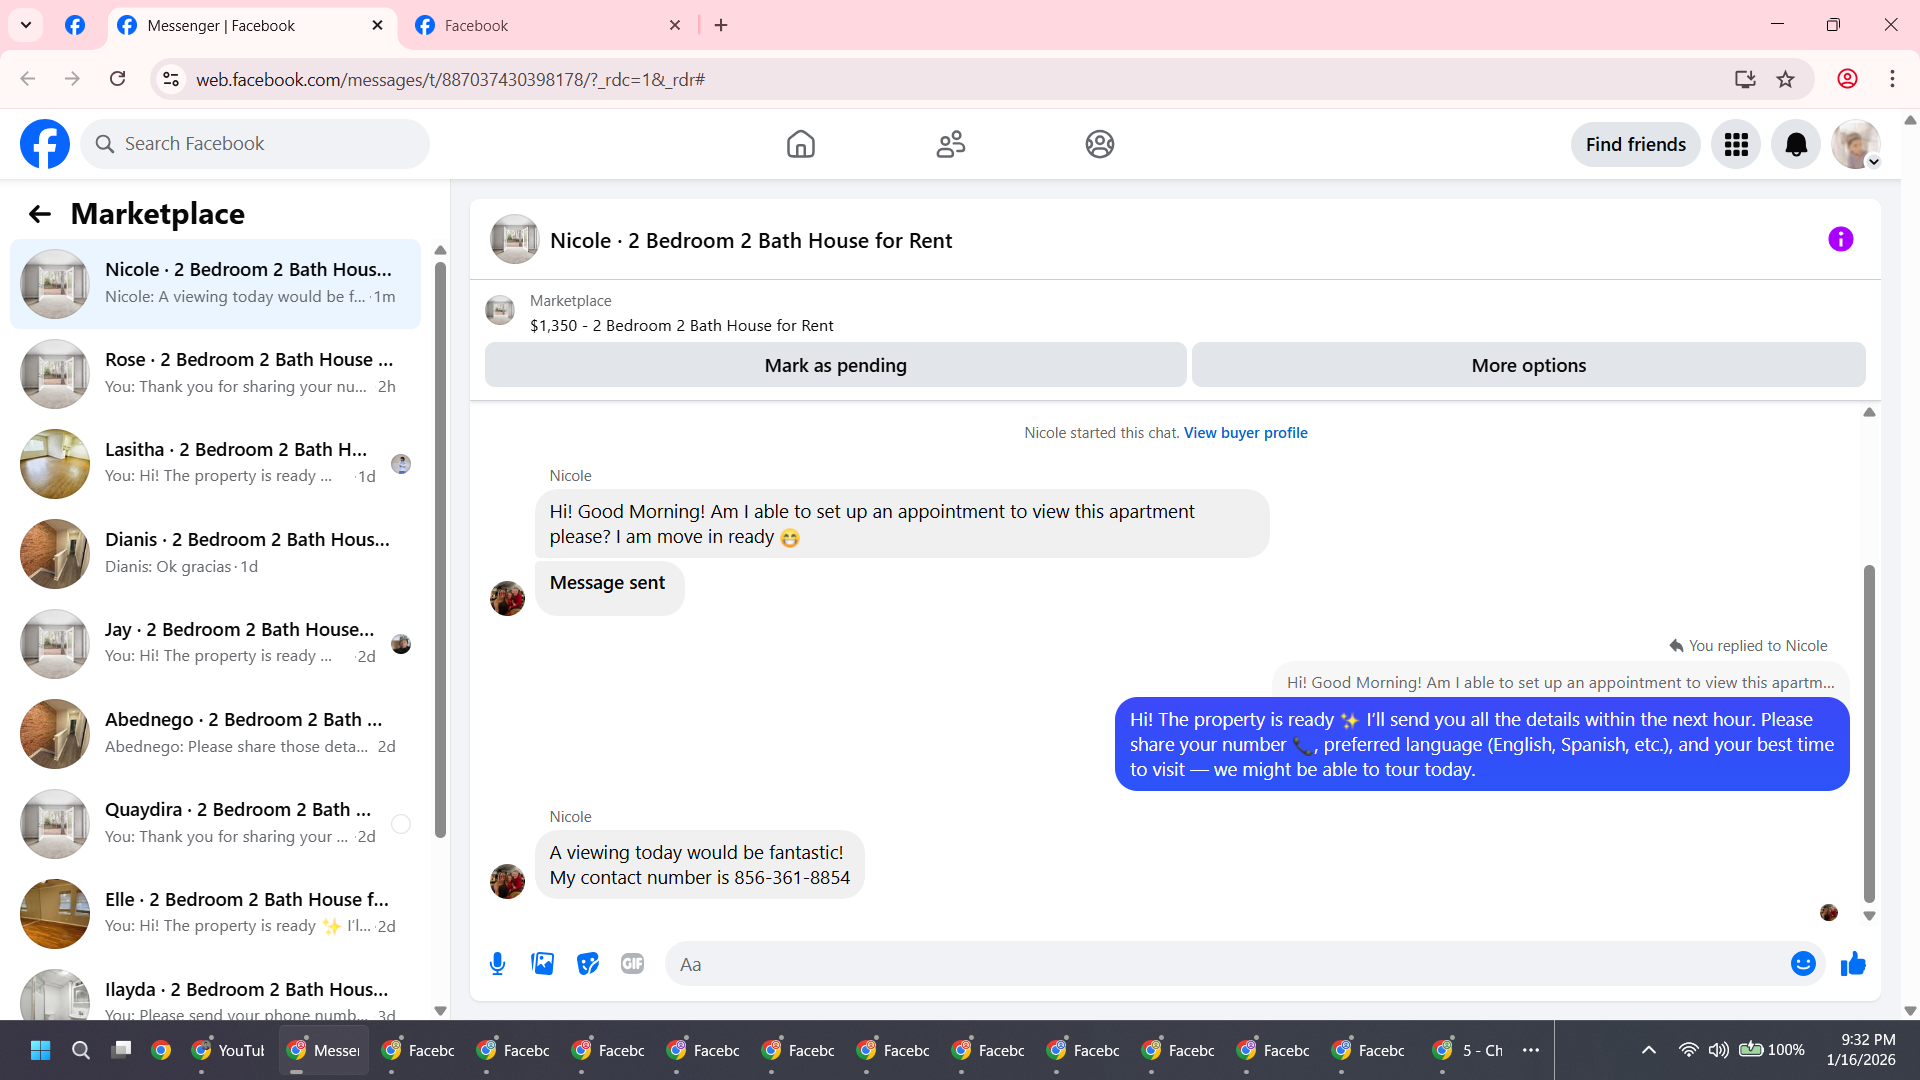Viewport: 1920px width, 1080px height.
Task: Open conversation information purple icon
Action: click(1840, 240)
